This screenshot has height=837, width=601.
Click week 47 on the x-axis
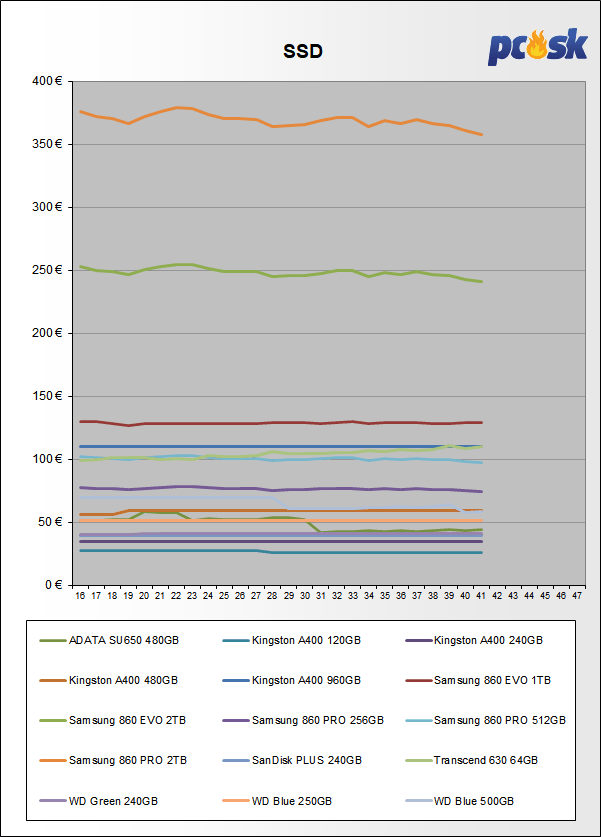click(x=577, y=596)
